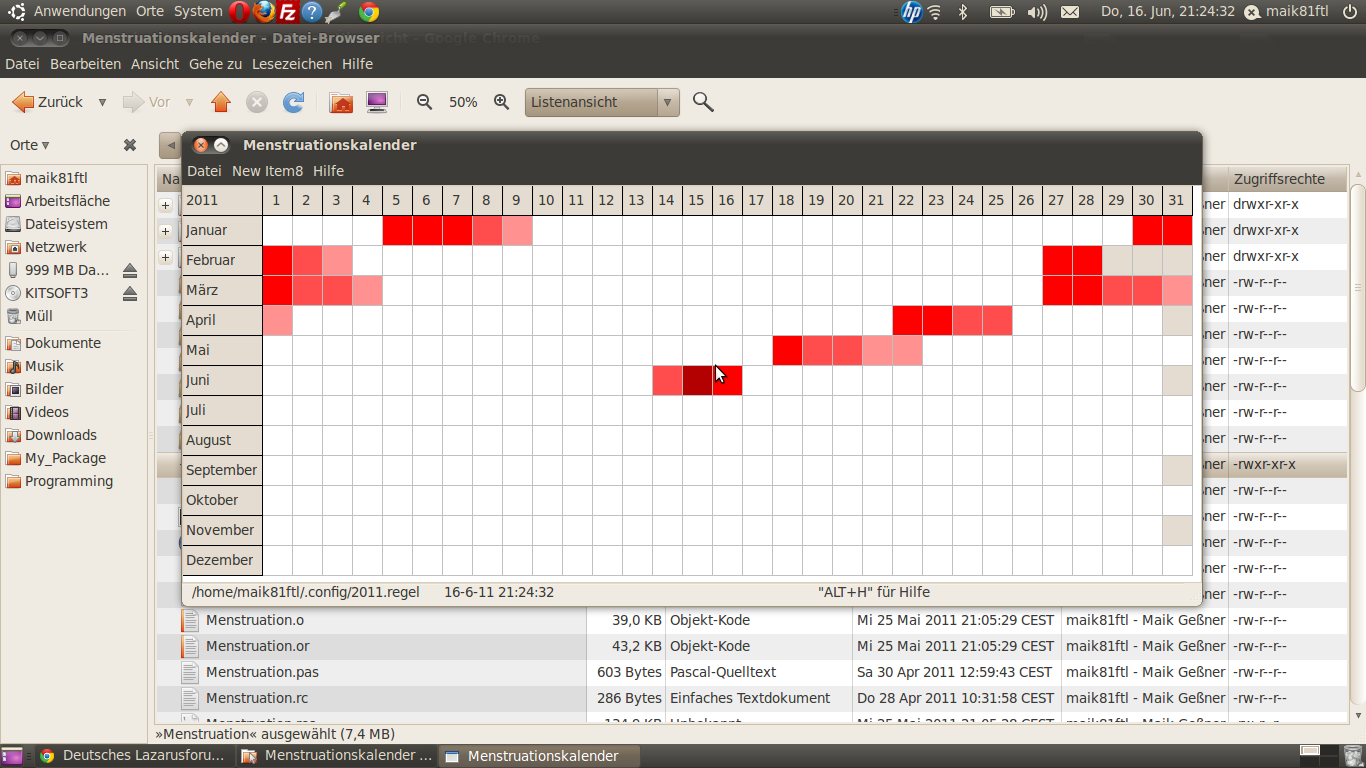Click the Computer icon in toolbar
Viewport: 1366px width, 768px height.
tap(377, 102)
